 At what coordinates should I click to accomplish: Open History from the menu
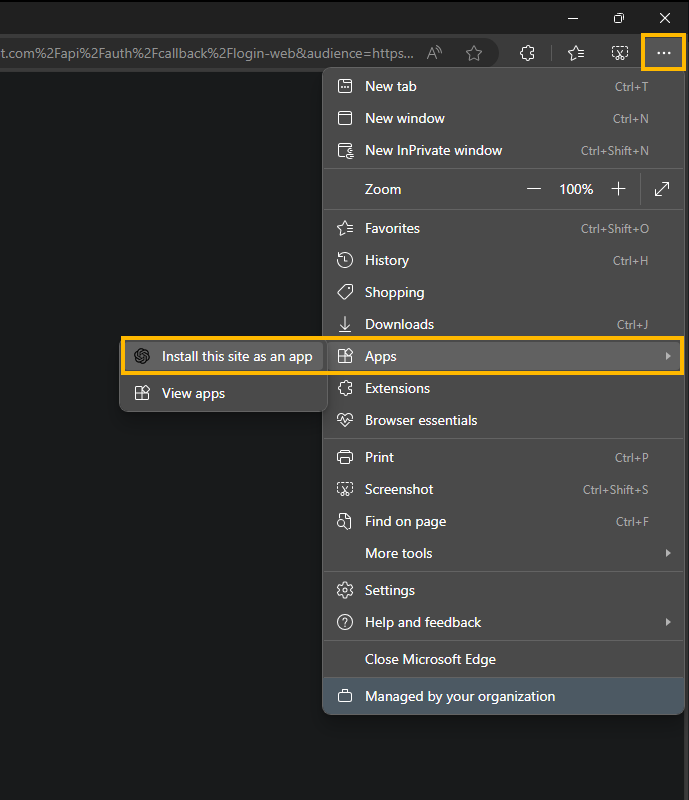coord(503,261)
